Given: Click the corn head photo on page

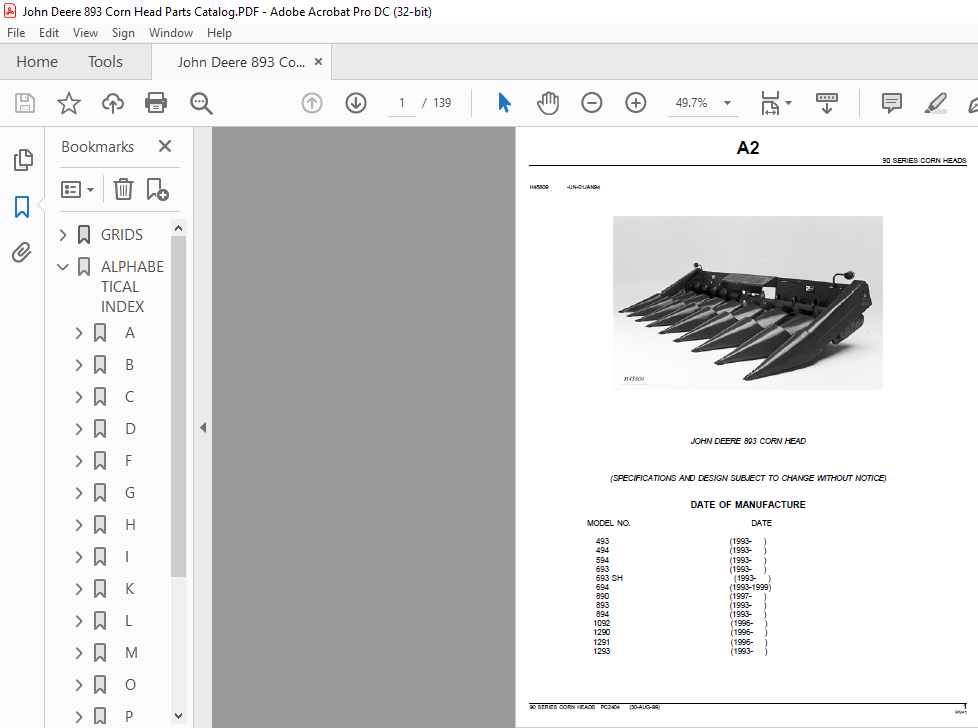Looking at the screenshot, I should tap(747, 303).
